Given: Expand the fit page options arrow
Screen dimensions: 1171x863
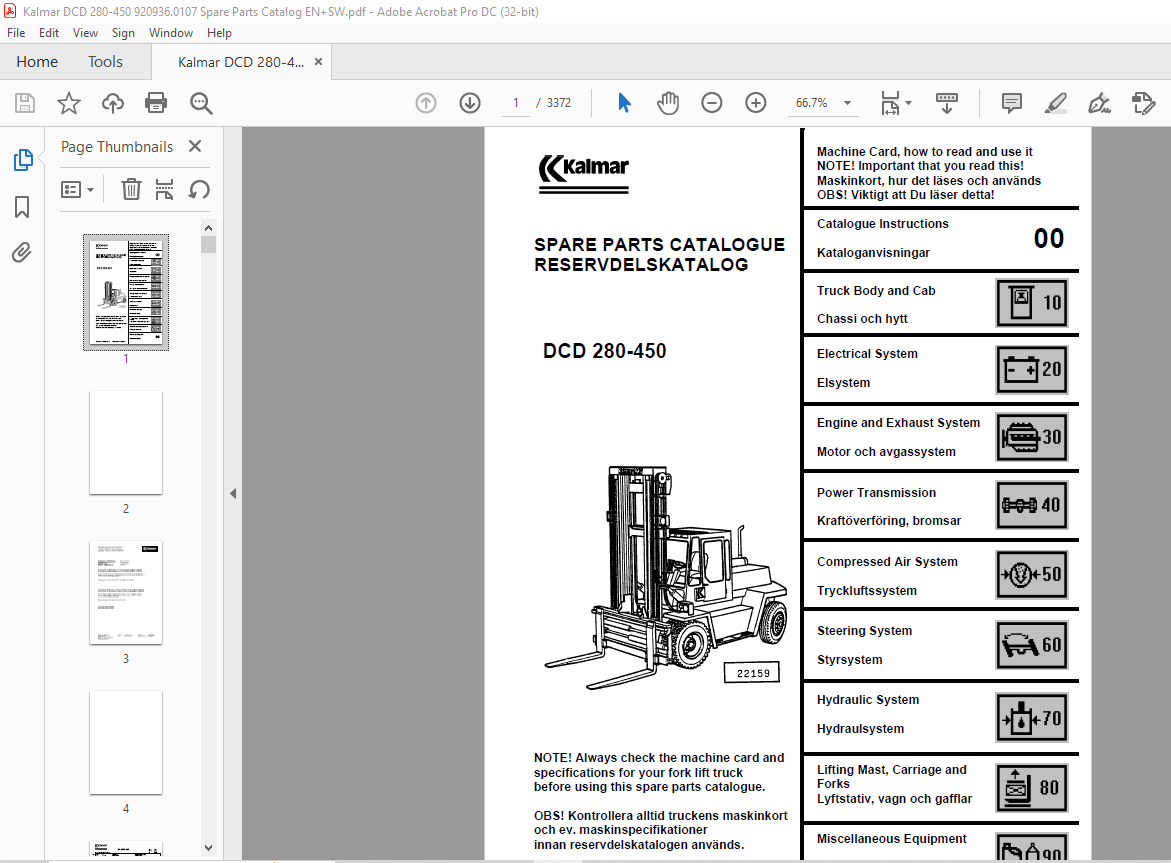Looking at the screenshot, I should pos(908,103).
